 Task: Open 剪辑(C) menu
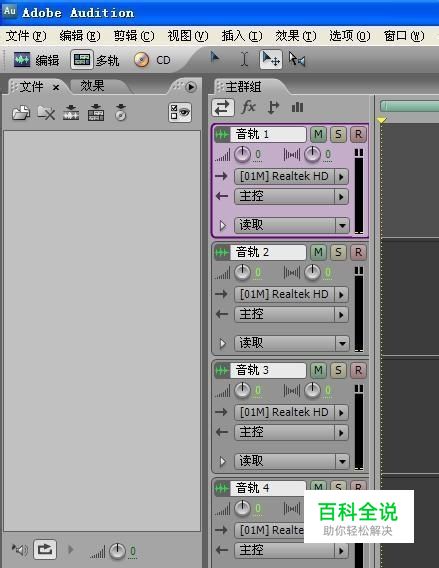[x=134, y=36]
